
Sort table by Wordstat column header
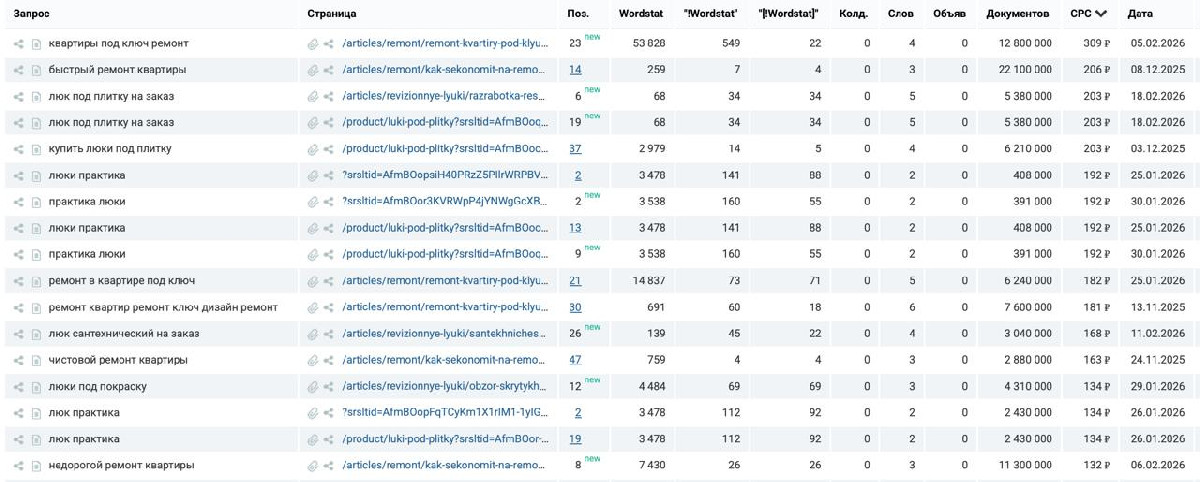(x=639, y=14)
